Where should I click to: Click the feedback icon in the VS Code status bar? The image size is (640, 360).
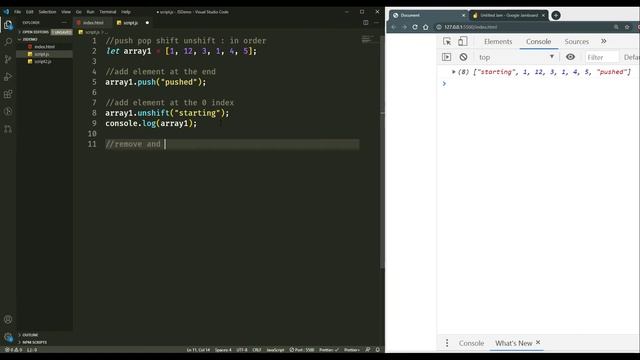pos(368,350)
